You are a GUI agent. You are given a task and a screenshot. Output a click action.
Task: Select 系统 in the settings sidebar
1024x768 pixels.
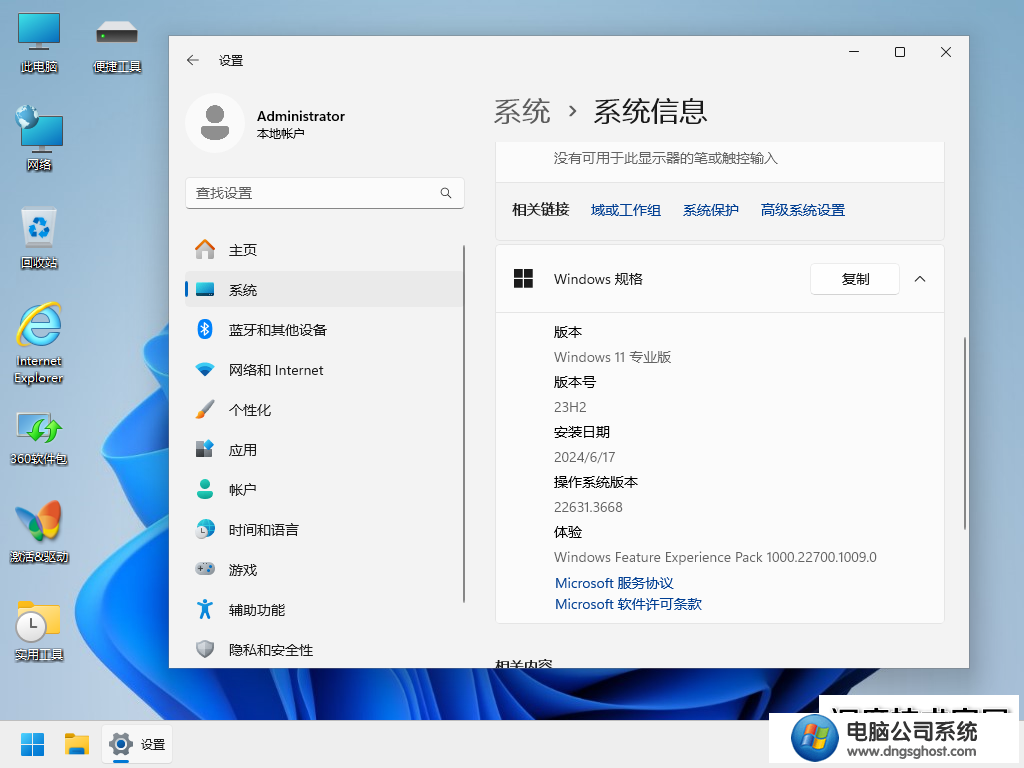(x=325, y=289)
